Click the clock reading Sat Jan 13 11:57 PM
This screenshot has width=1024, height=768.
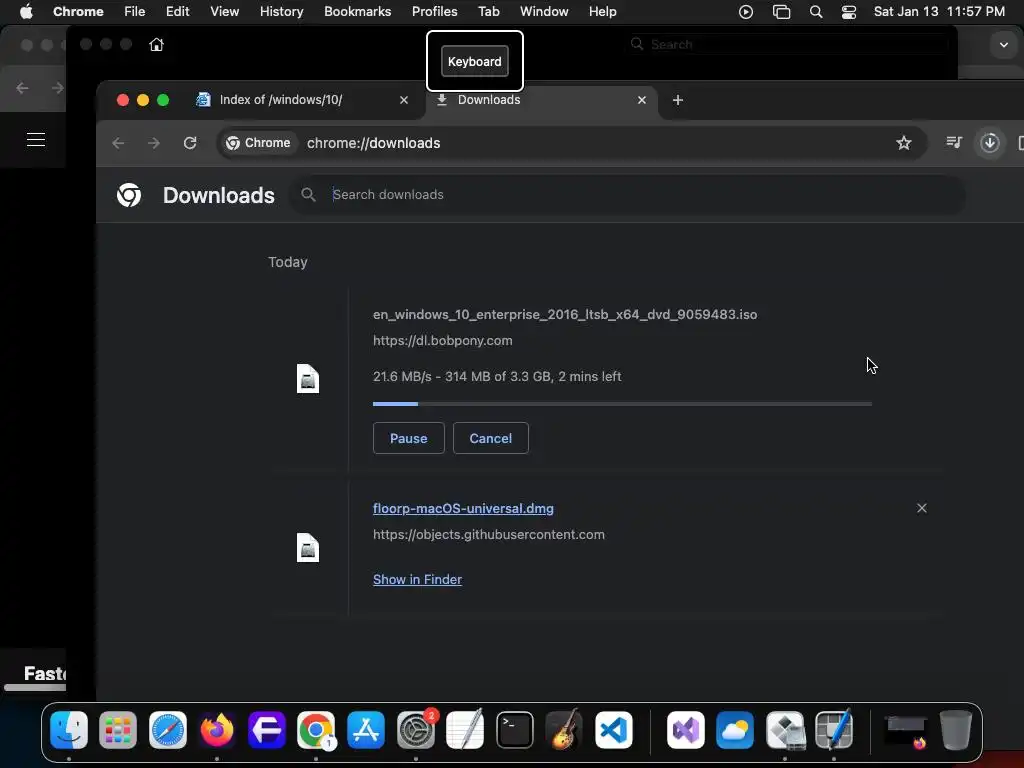tap(939, 12)
